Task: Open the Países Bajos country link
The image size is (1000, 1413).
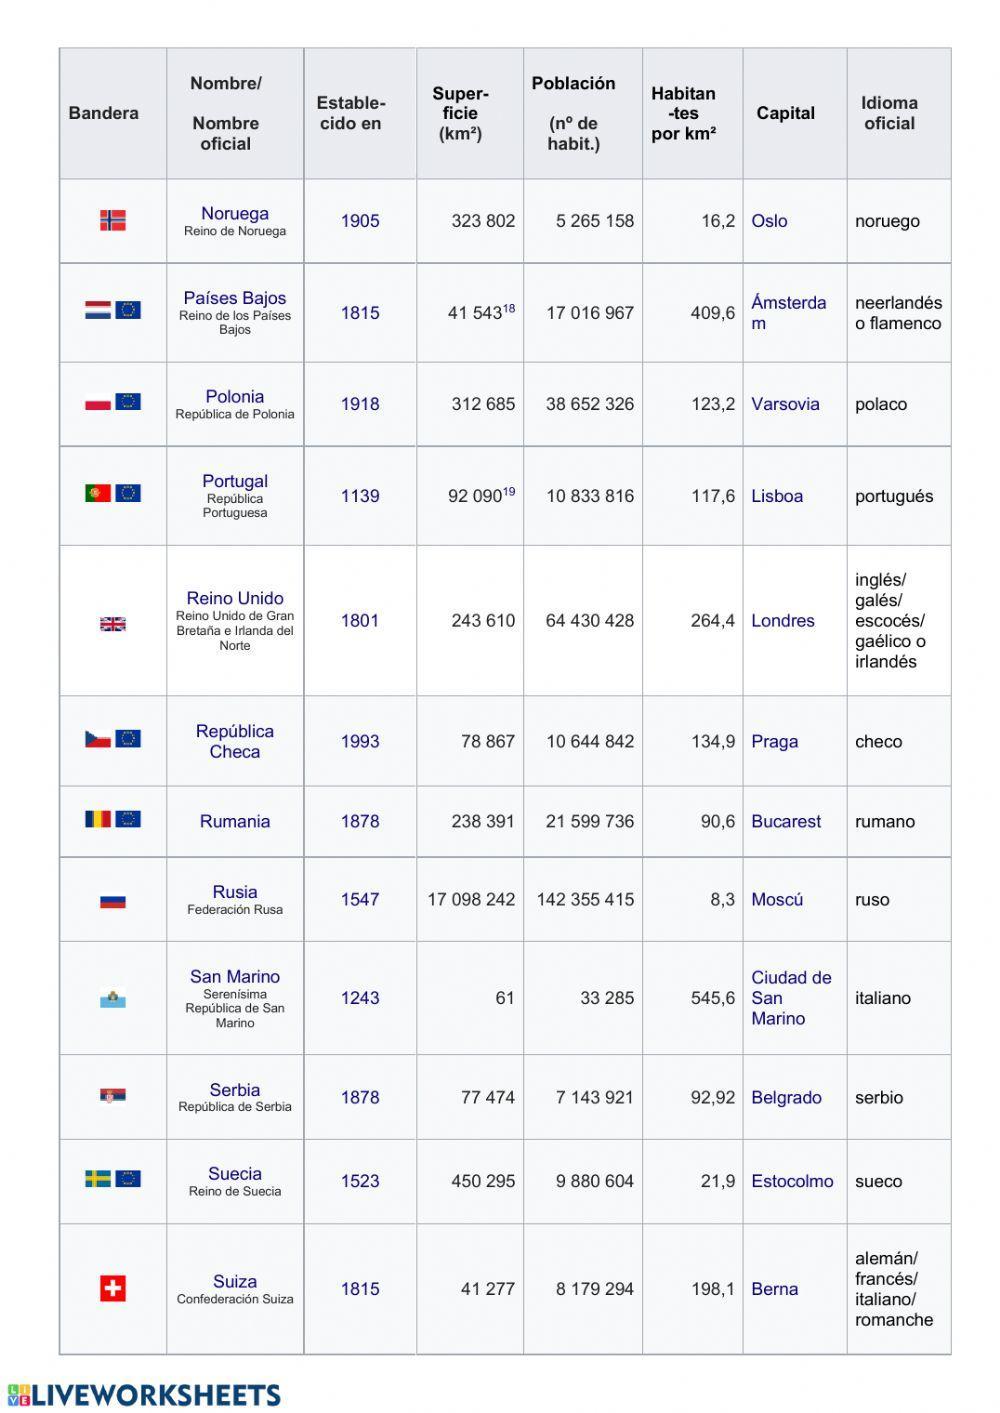Action: [x=235, y=298]
